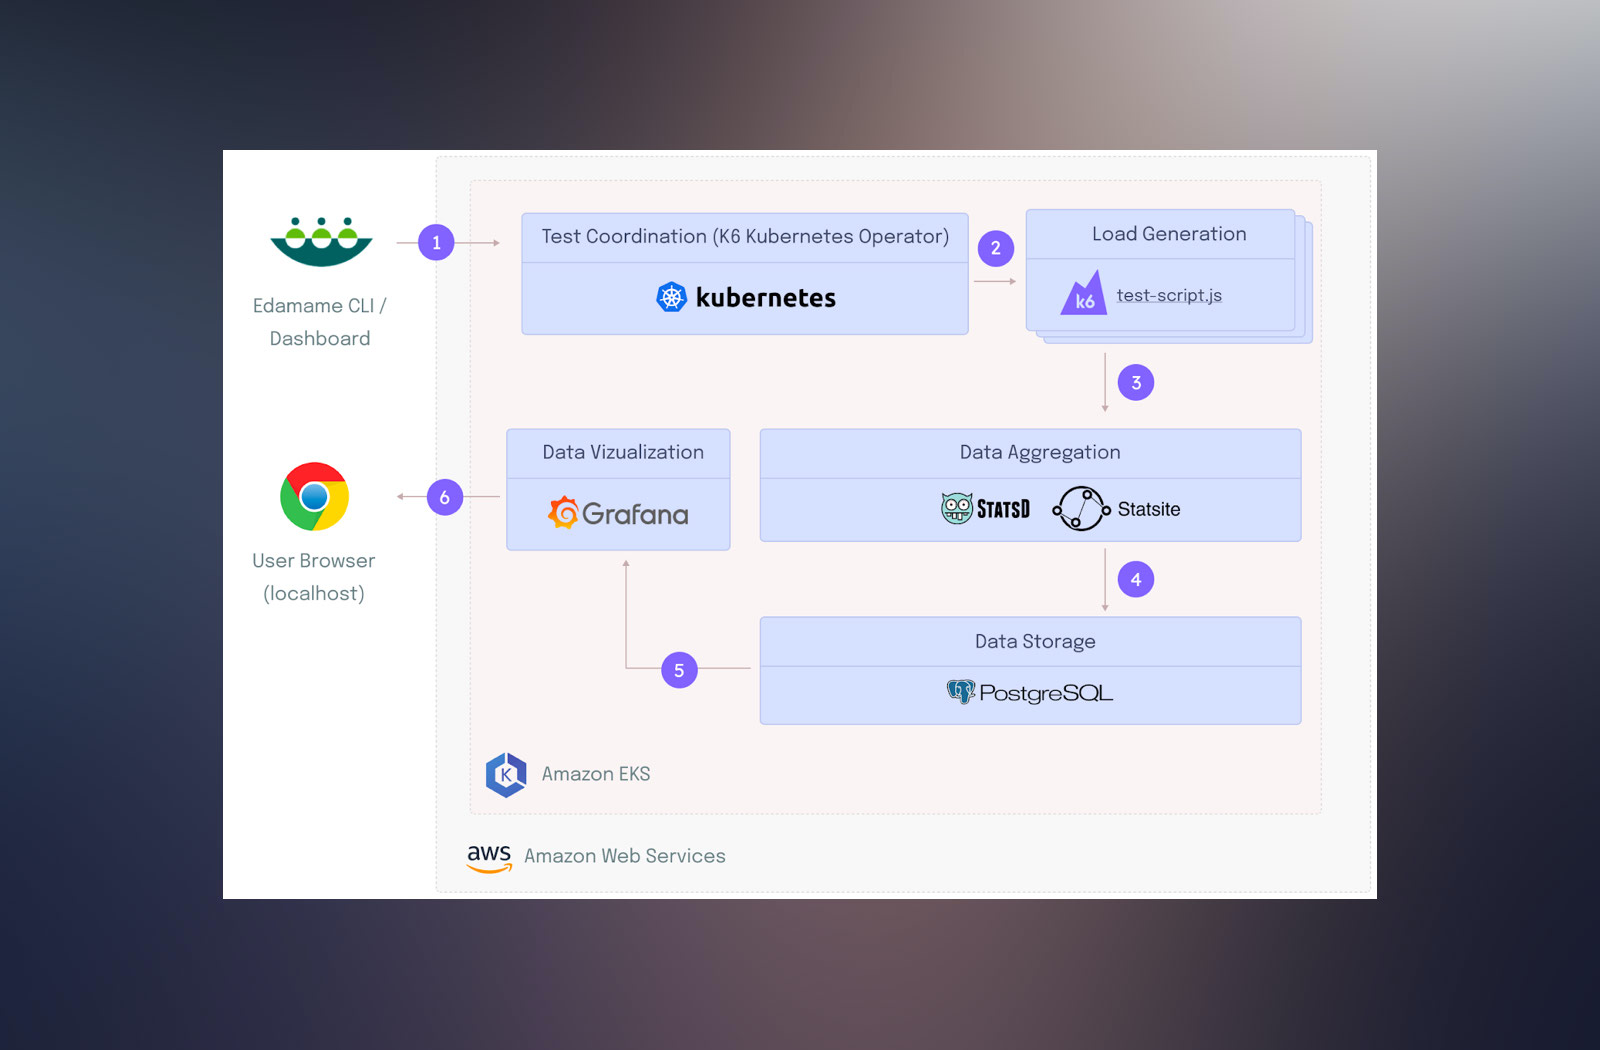The width and height of the screenshot is (1600, 1050).
Task: Click the Chrome browser icon
Action: 314,496
